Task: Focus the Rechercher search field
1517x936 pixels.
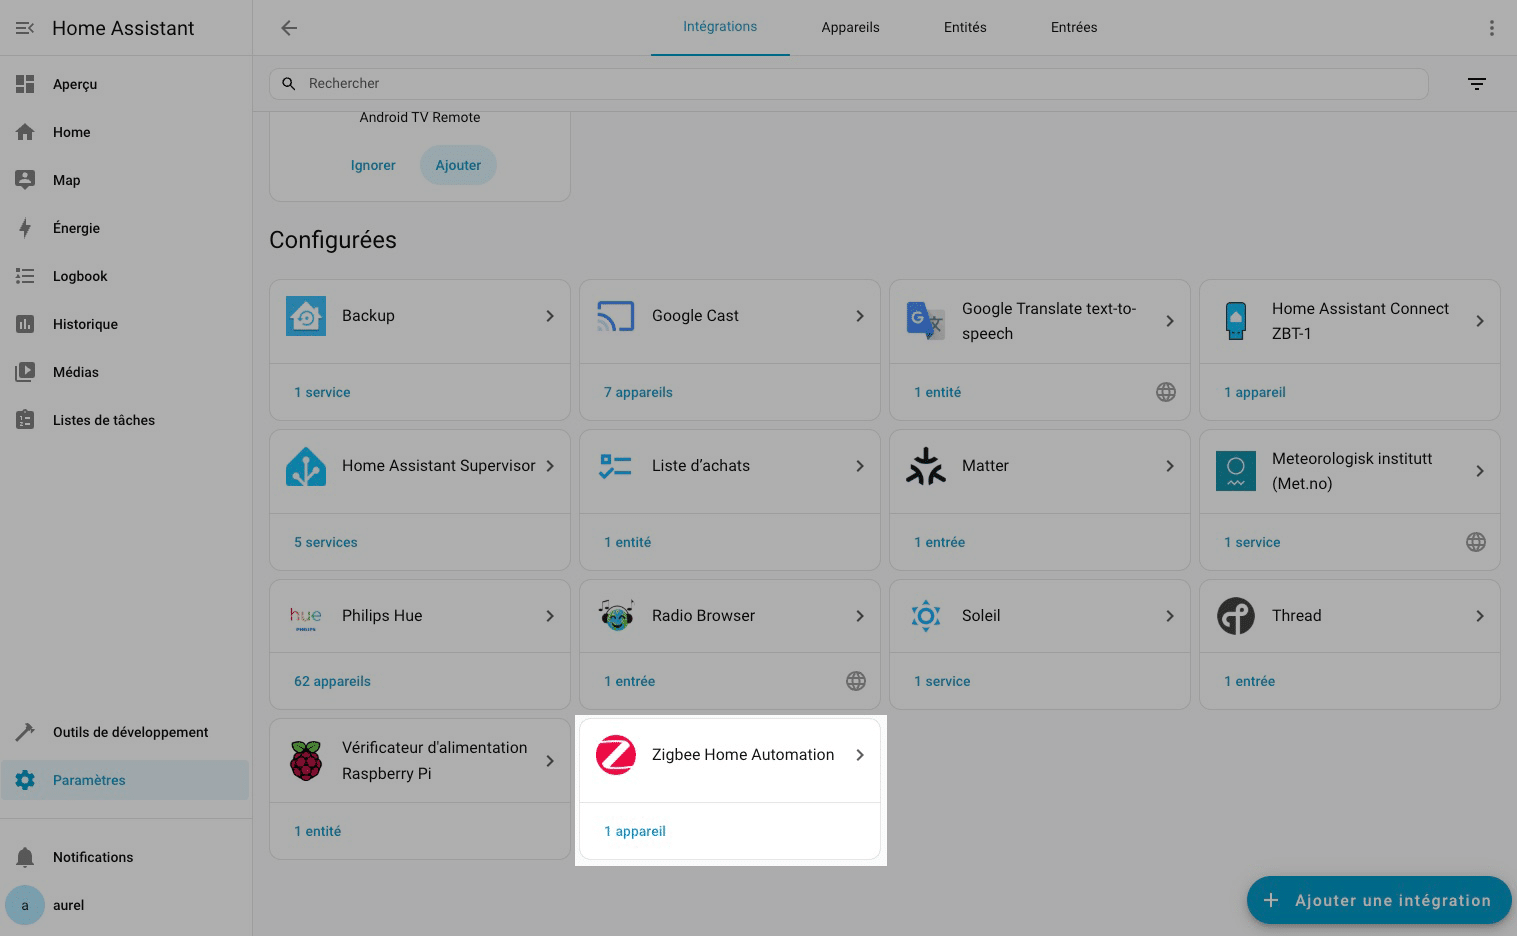Action: pyautogui.click(x=848, y=84)
